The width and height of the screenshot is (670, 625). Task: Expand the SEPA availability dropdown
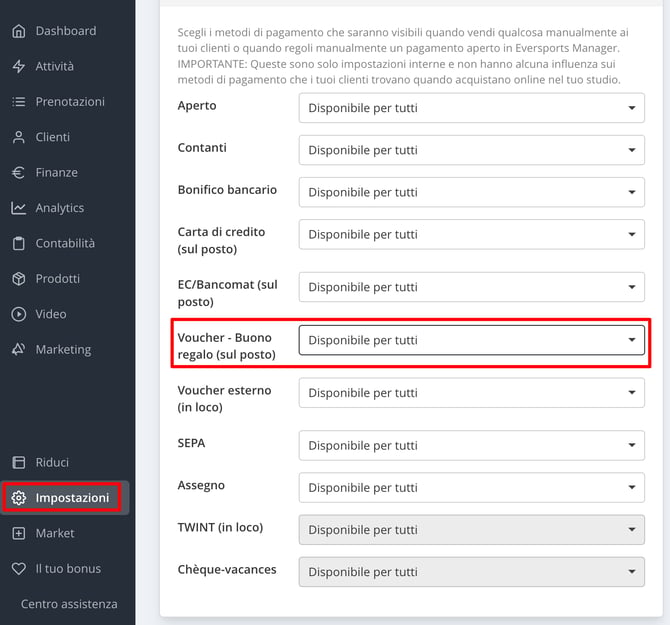click(x=471, y=445)
